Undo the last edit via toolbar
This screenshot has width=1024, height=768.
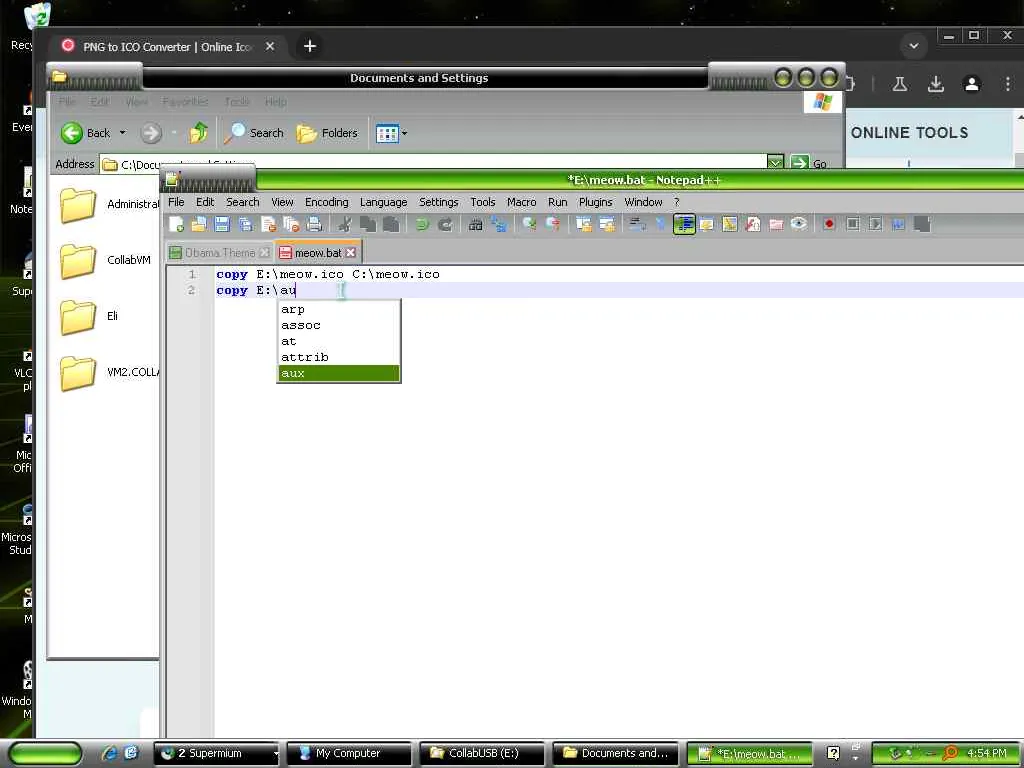[x=422, y=225]
